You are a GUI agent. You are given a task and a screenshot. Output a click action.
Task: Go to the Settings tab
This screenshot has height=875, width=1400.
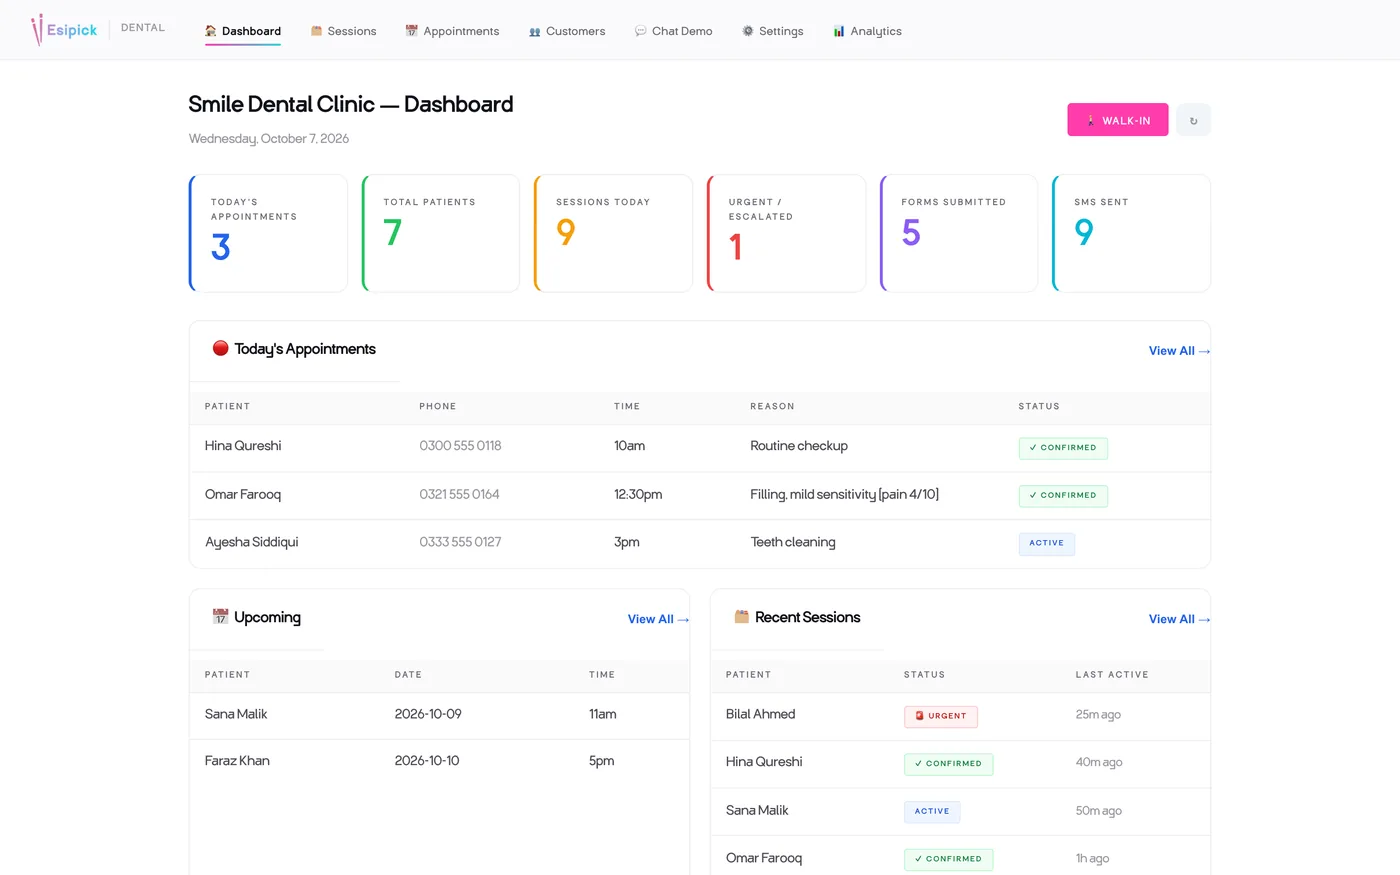[773, 31]
